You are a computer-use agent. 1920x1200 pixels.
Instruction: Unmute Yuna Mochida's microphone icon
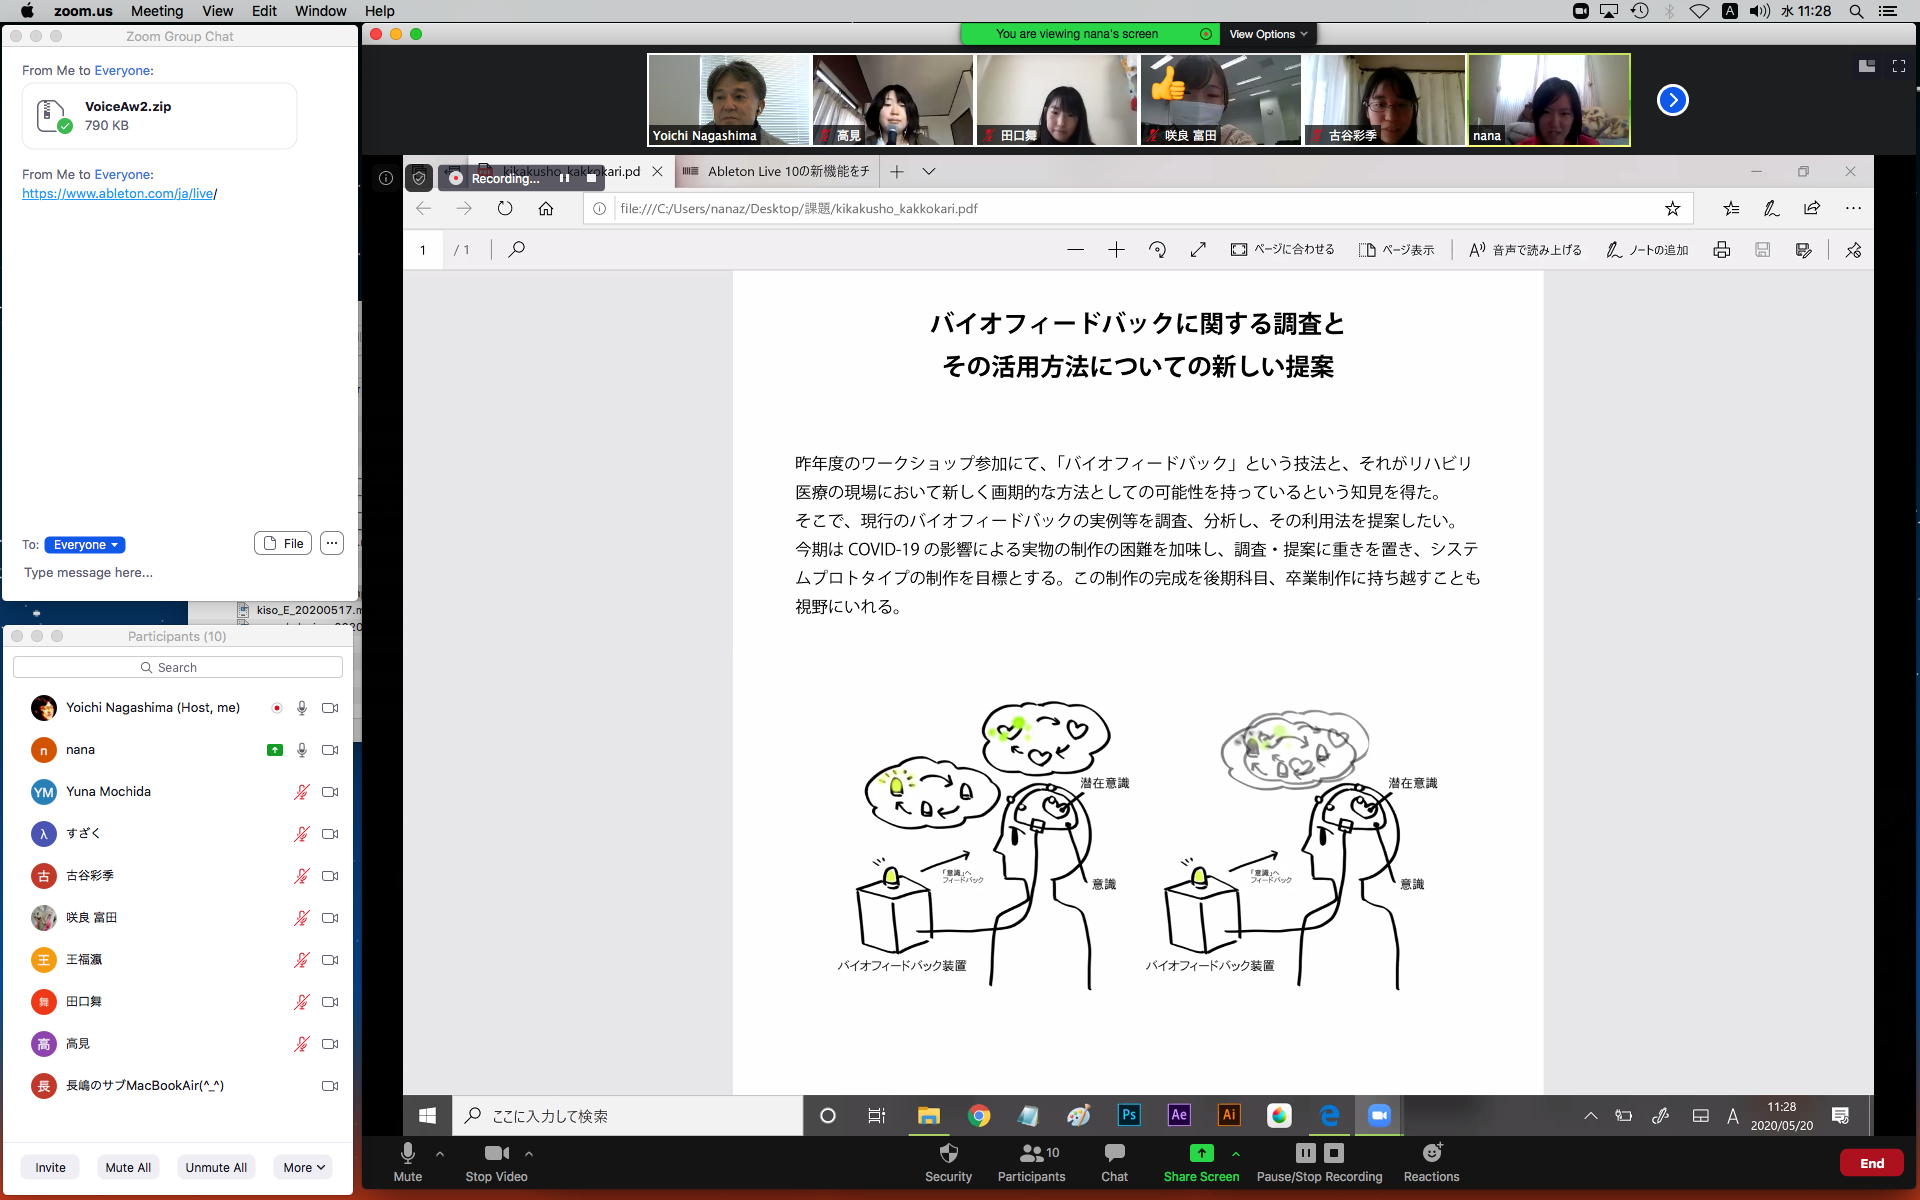tap(301, 792)
